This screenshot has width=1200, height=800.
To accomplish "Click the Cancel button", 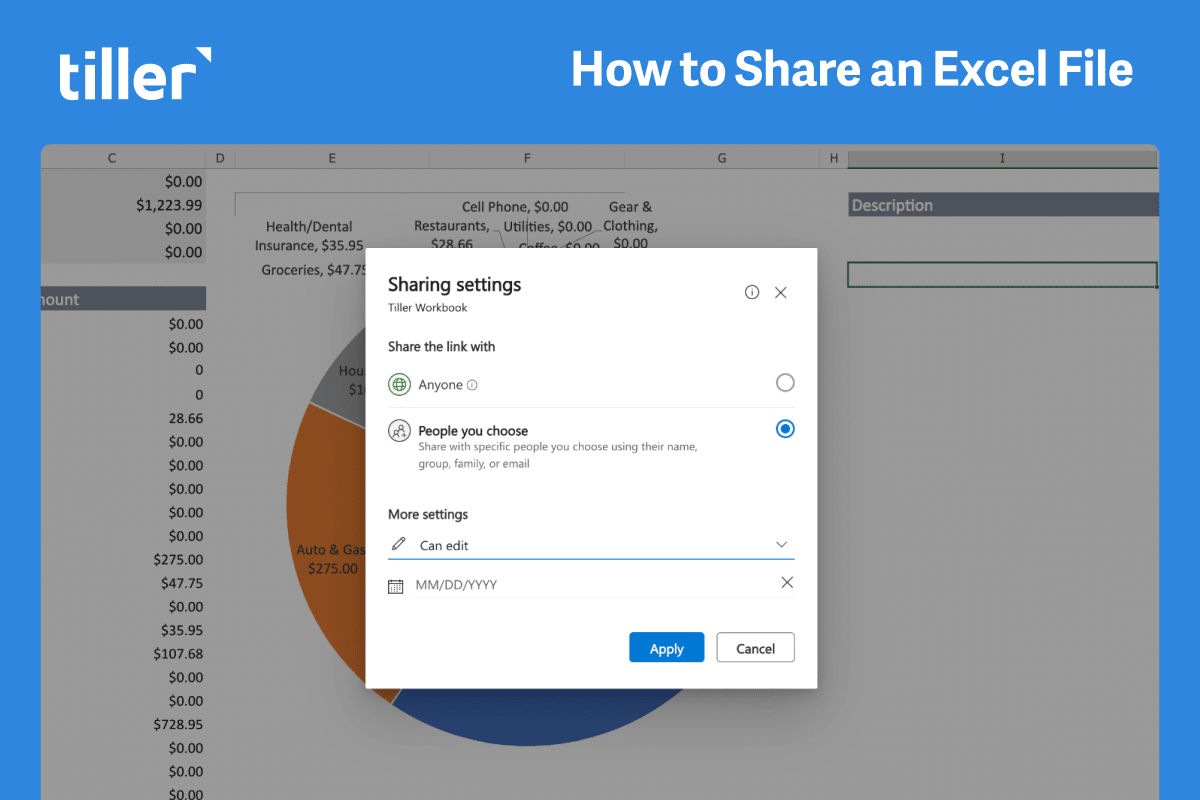I will (x=755, y=648).
